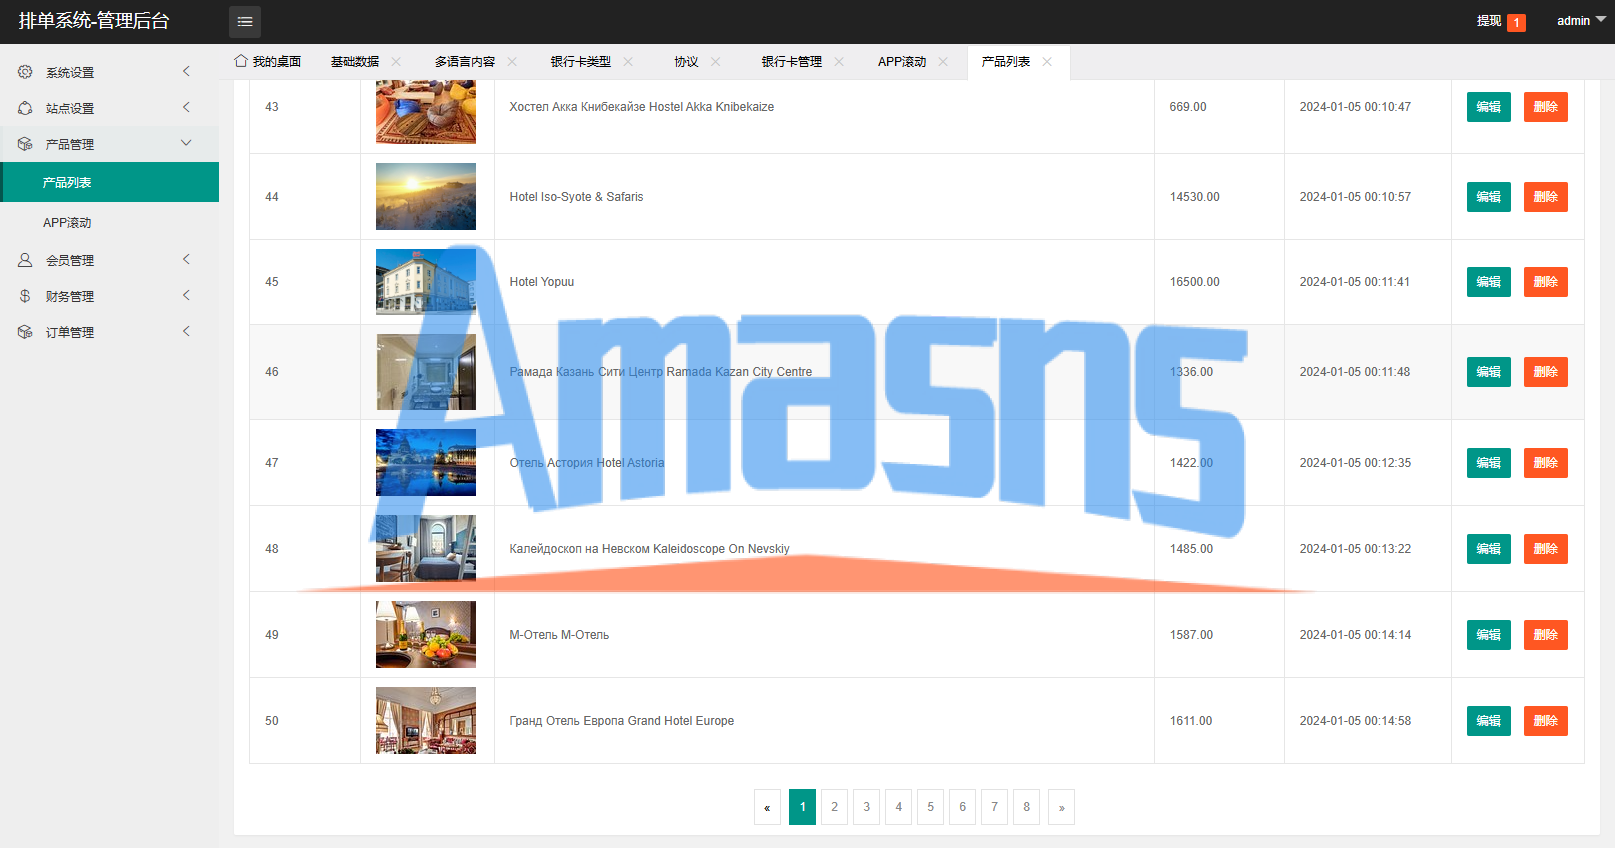The height and width of the screenshot is (848, 1615).
Task: Go to page 8
Action: tap(1027, 807)
